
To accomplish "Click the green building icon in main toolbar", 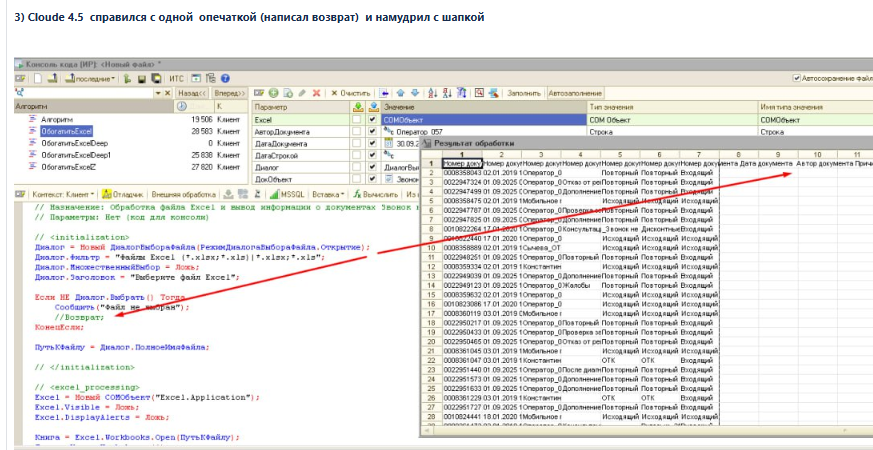I will (126, 79).
